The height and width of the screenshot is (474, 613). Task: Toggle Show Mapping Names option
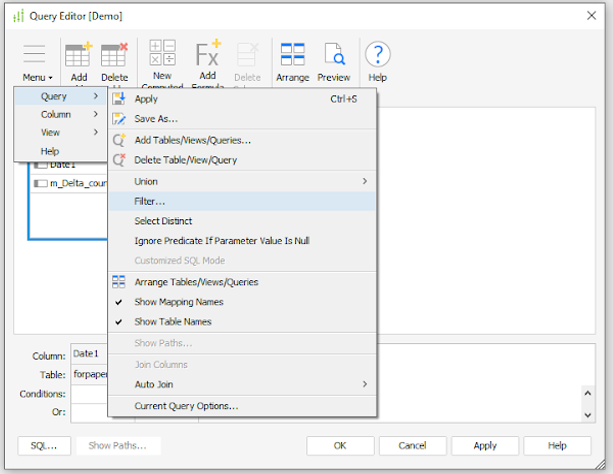(x=179, y=302)
